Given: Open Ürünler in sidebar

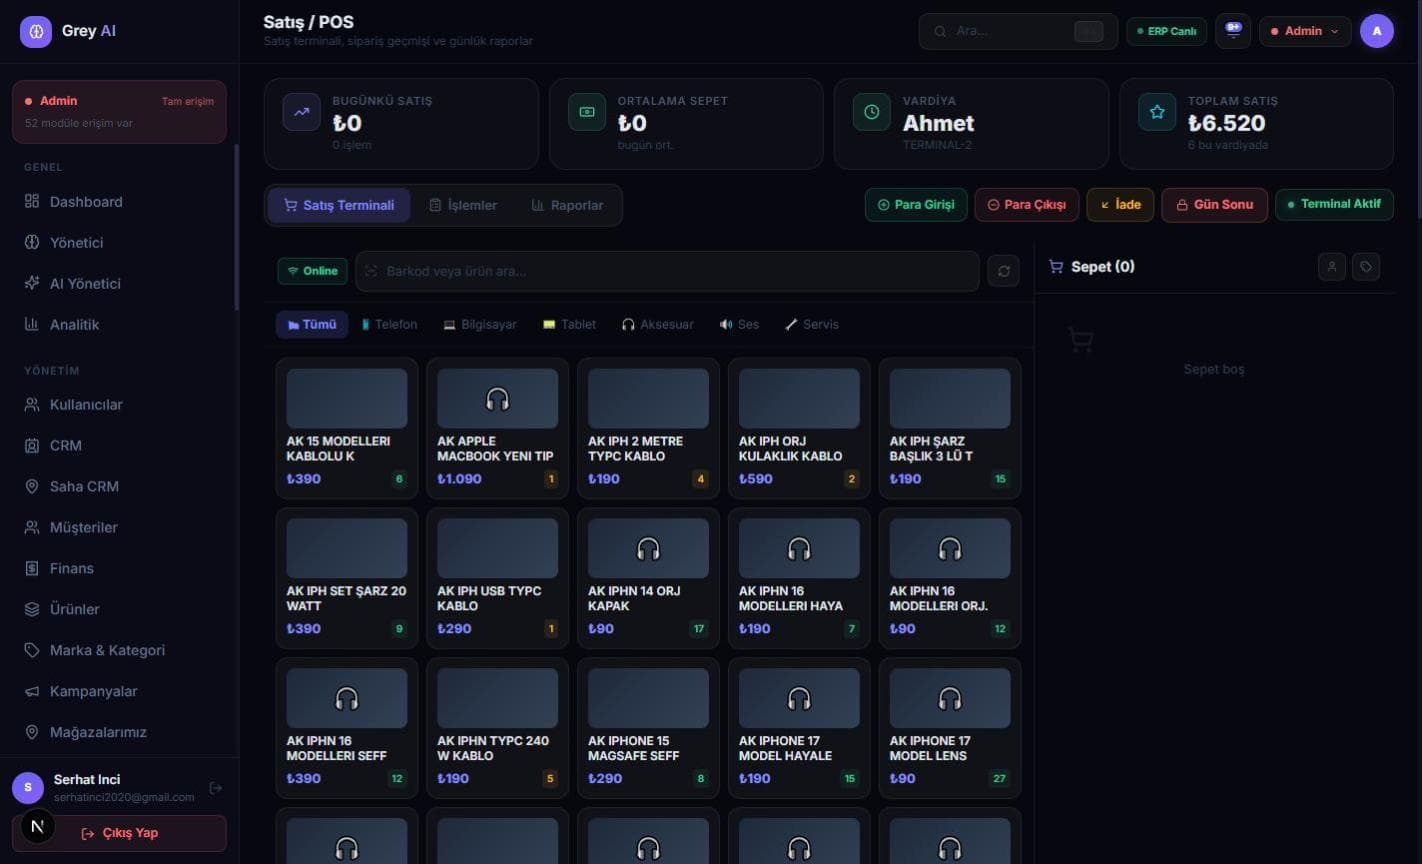Looking at the screenshot, I should pos(119,609).
